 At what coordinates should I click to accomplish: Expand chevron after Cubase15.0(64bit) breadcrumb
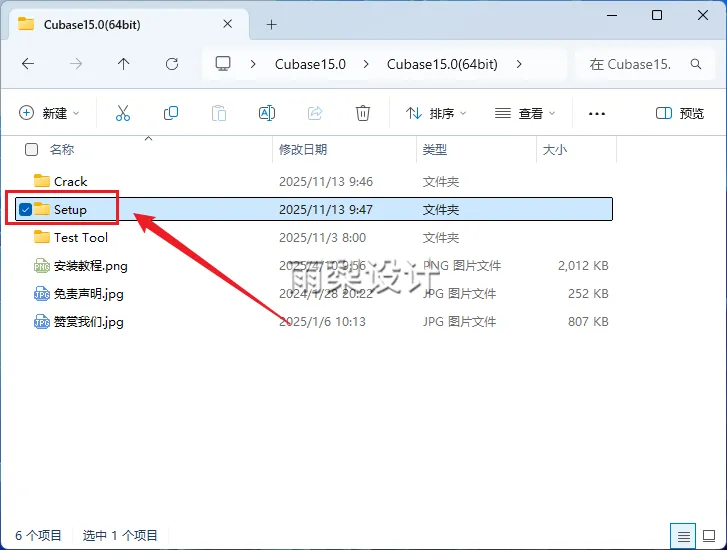click(x=519, y=64)
